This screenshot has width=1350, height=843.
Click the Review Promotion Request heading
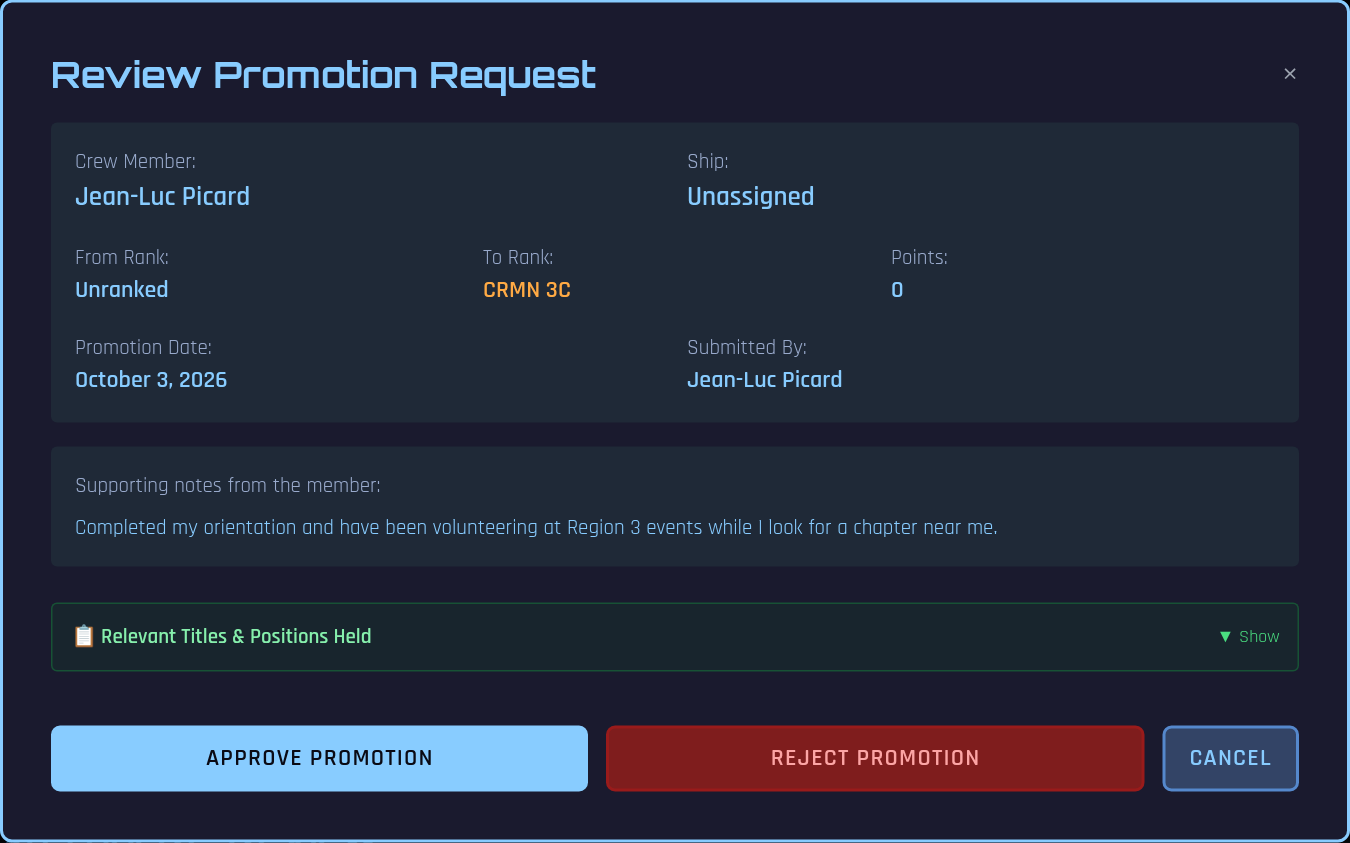point(323,75)
